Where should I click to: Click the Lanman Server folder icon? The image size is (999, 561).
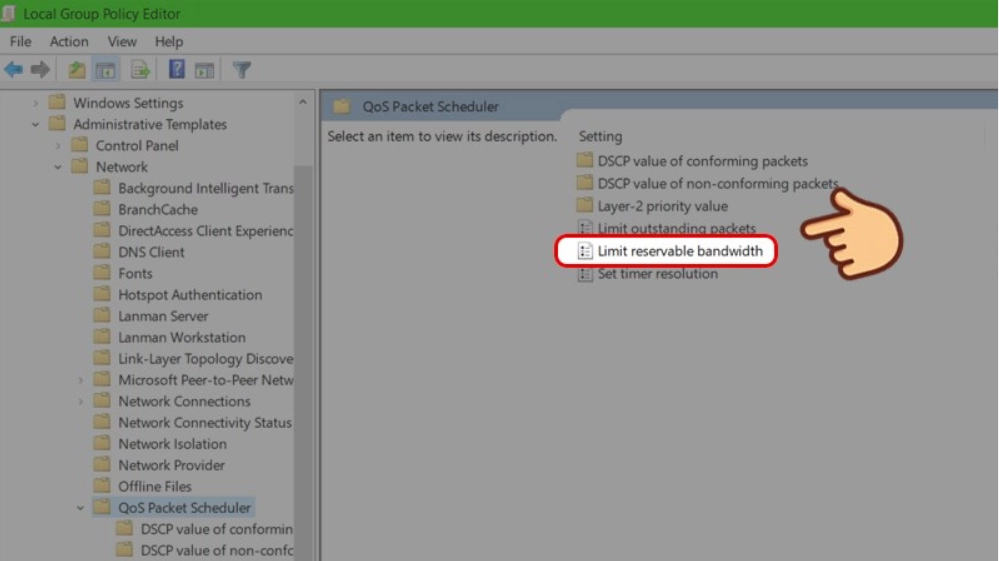point(102,315)
